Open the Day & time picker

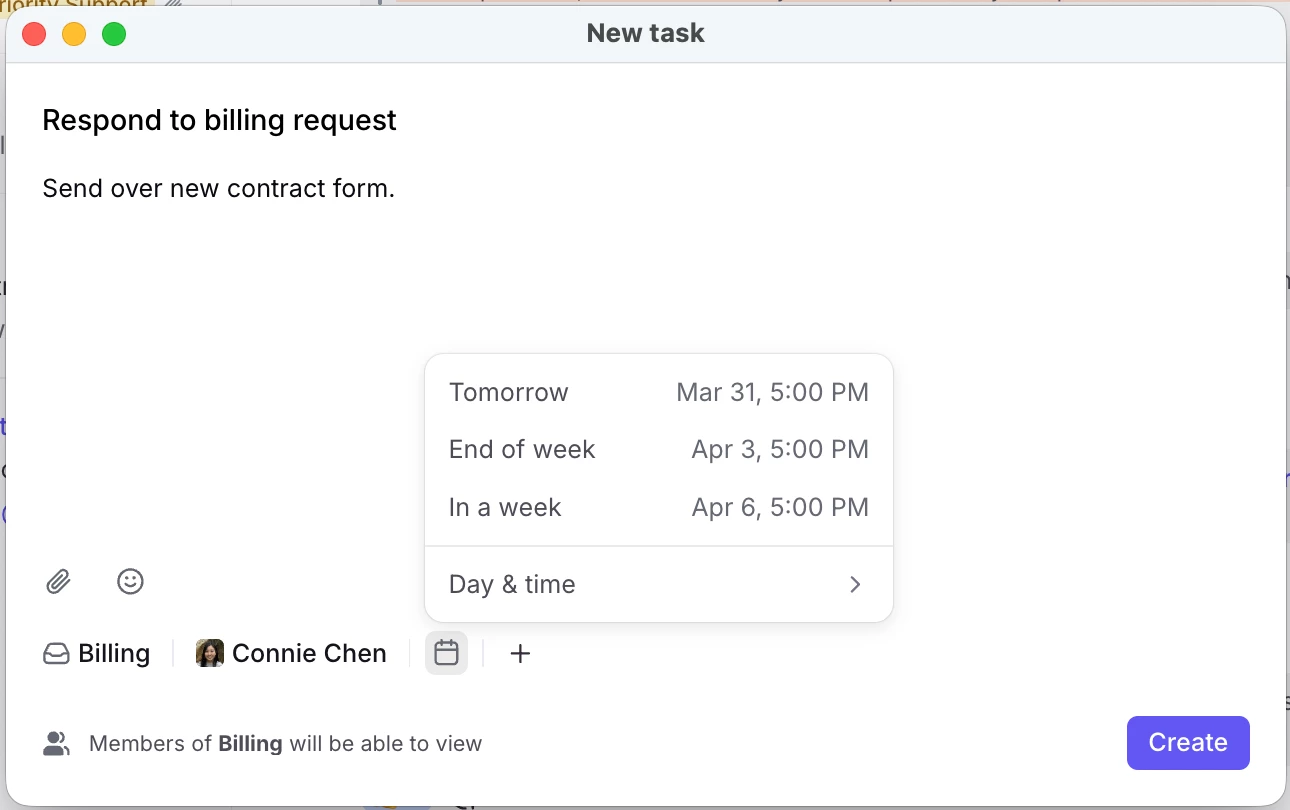point(659,584)
